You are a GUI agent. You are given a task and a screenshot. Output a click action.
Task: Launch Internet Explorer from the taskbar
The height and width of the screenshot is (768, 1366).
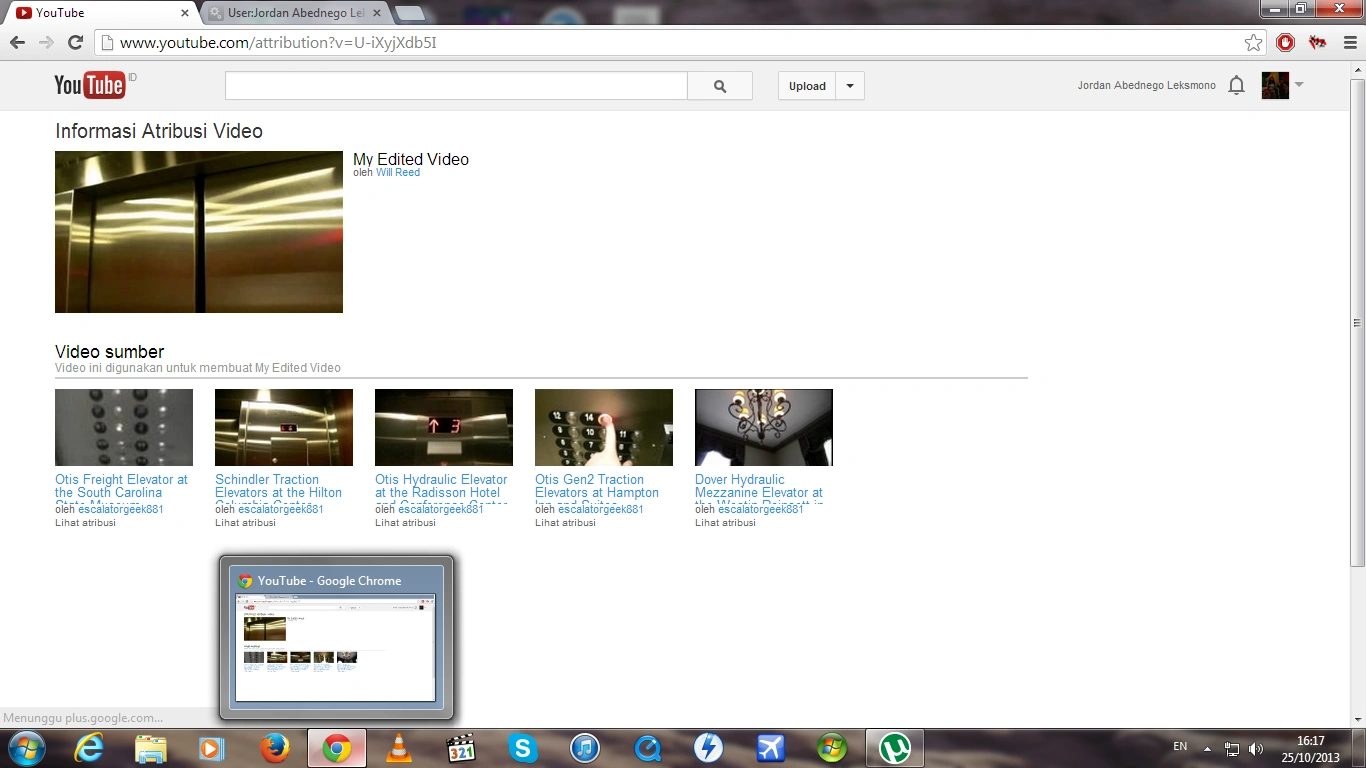point(89,748)
